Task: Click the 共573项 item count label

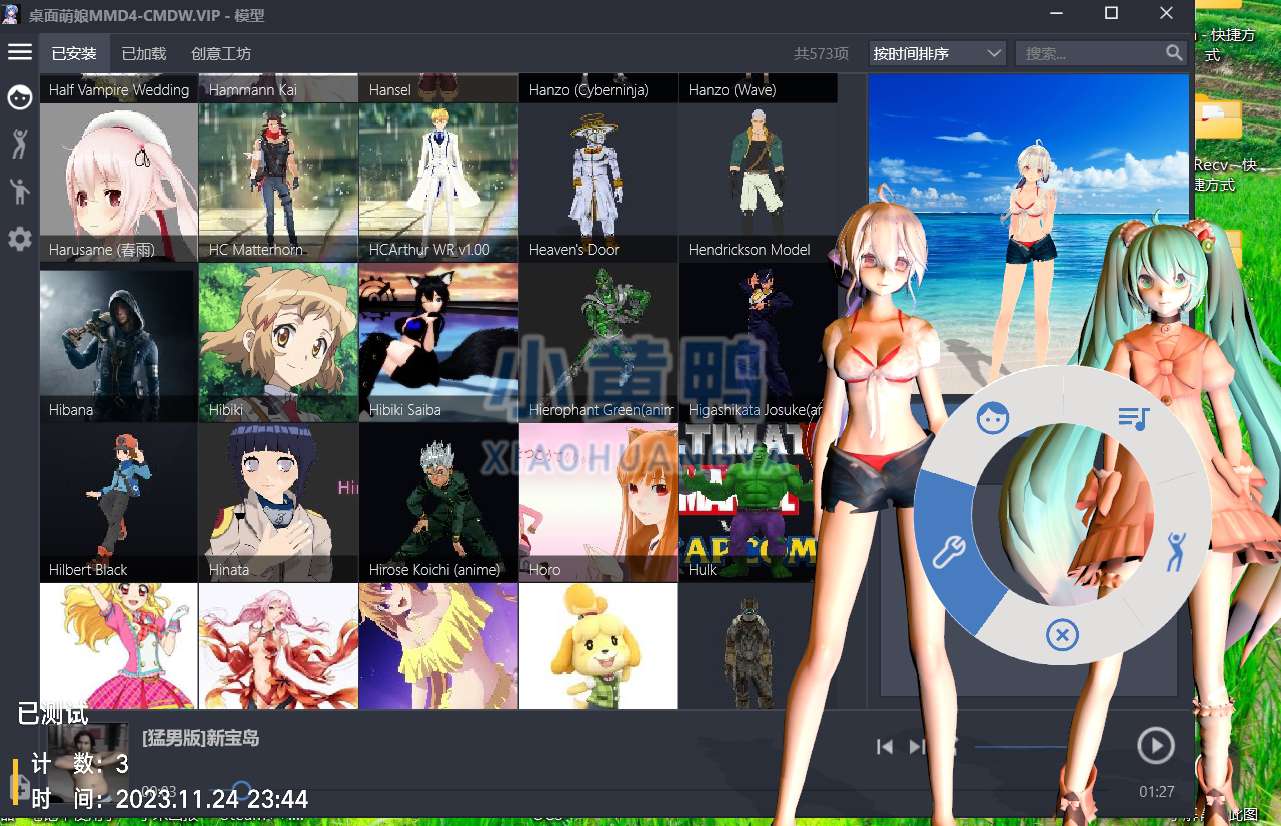Action: tap(821, 53)
